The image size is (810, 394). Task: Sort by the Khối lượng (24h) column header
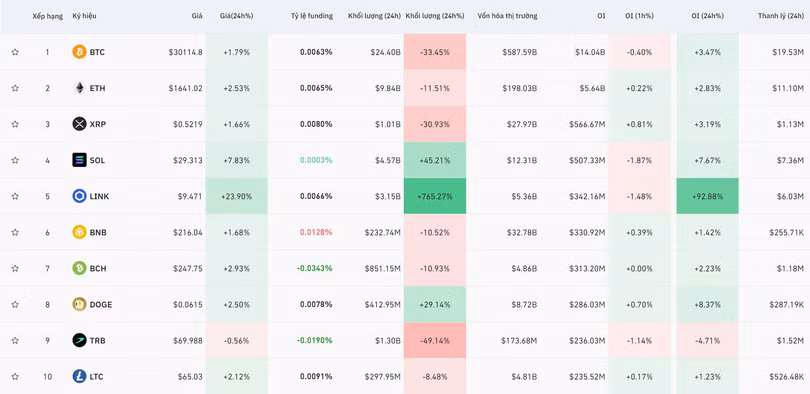[375, 16]
